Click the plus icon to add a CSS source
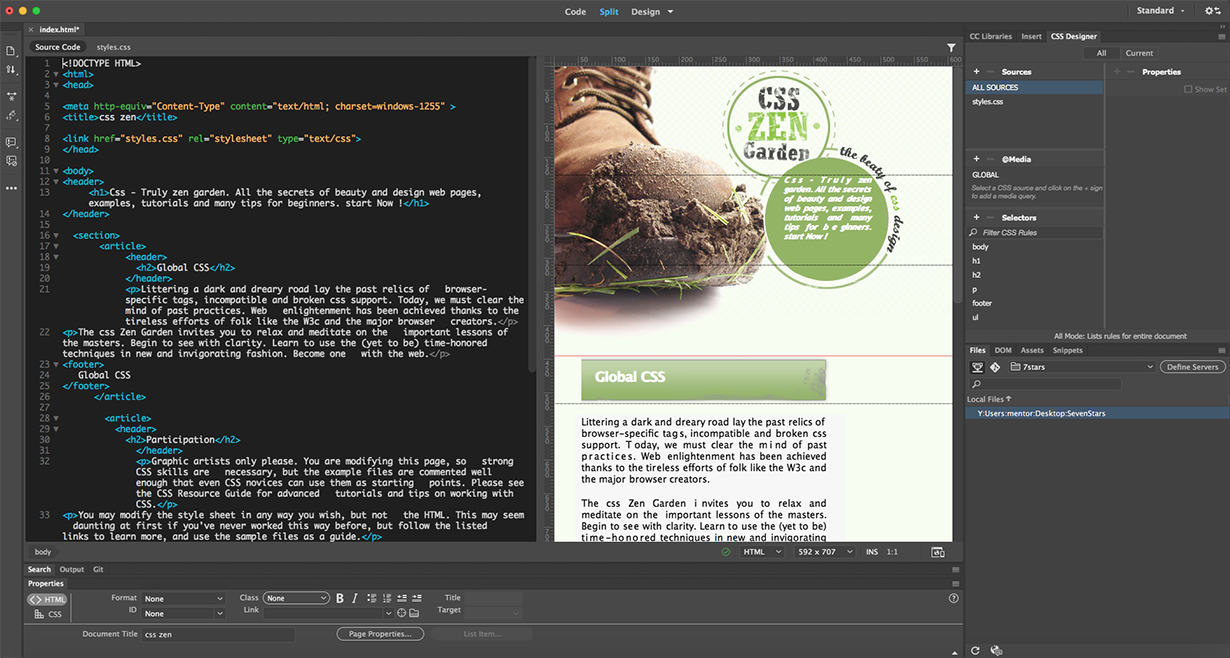 [x=976, y=72]
